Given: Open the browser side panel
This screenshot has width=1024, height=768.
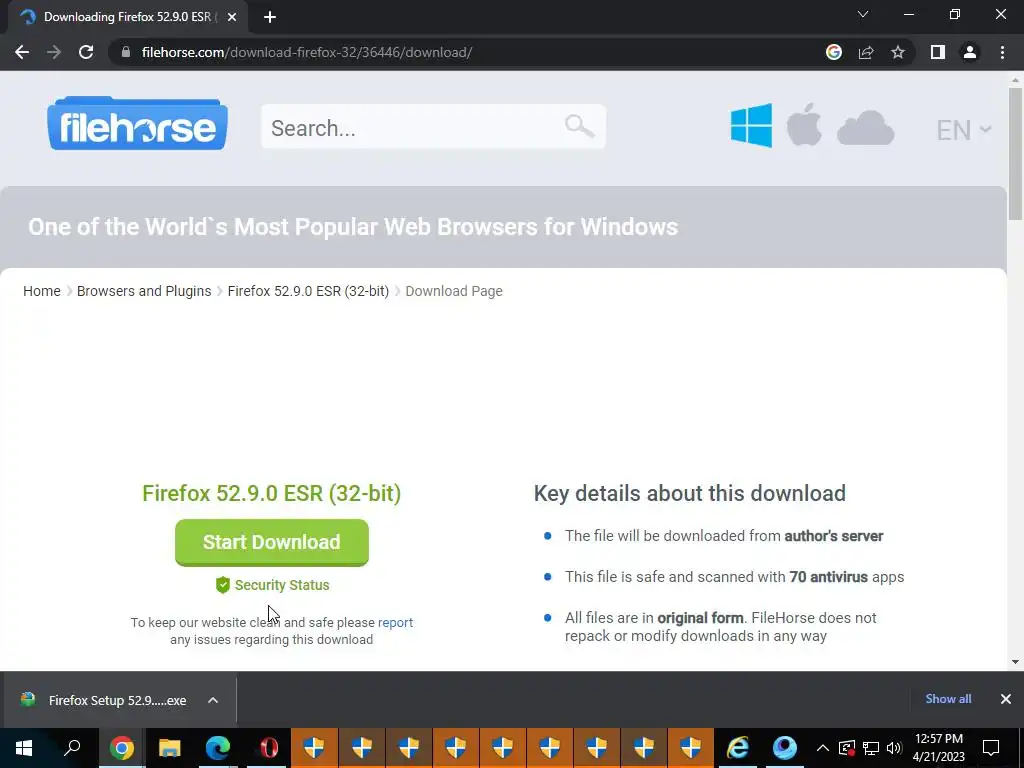Looking at the screenshot, I should coord(938,52).
